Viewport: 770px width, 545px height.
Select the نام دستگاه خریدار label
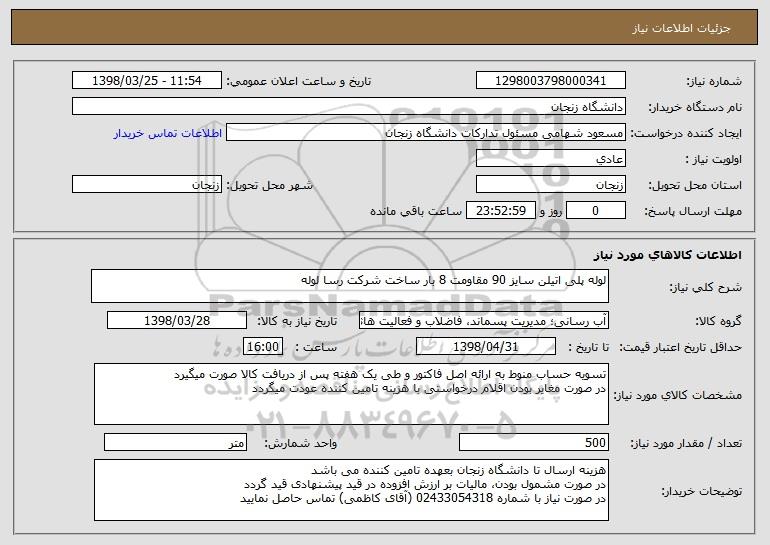pos(696,107)
